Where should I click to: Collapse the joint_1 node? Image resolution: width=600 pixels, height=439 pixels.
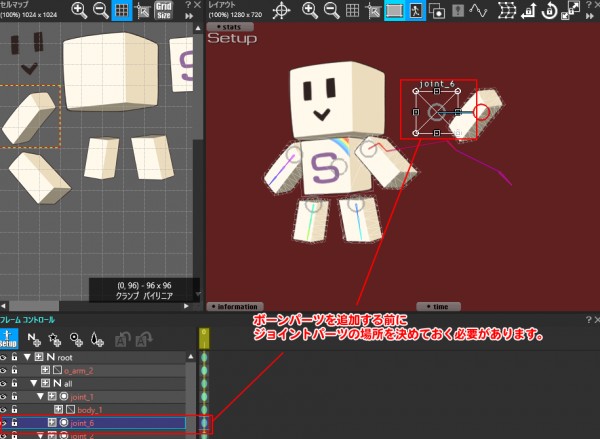click(x=40, y=397)
